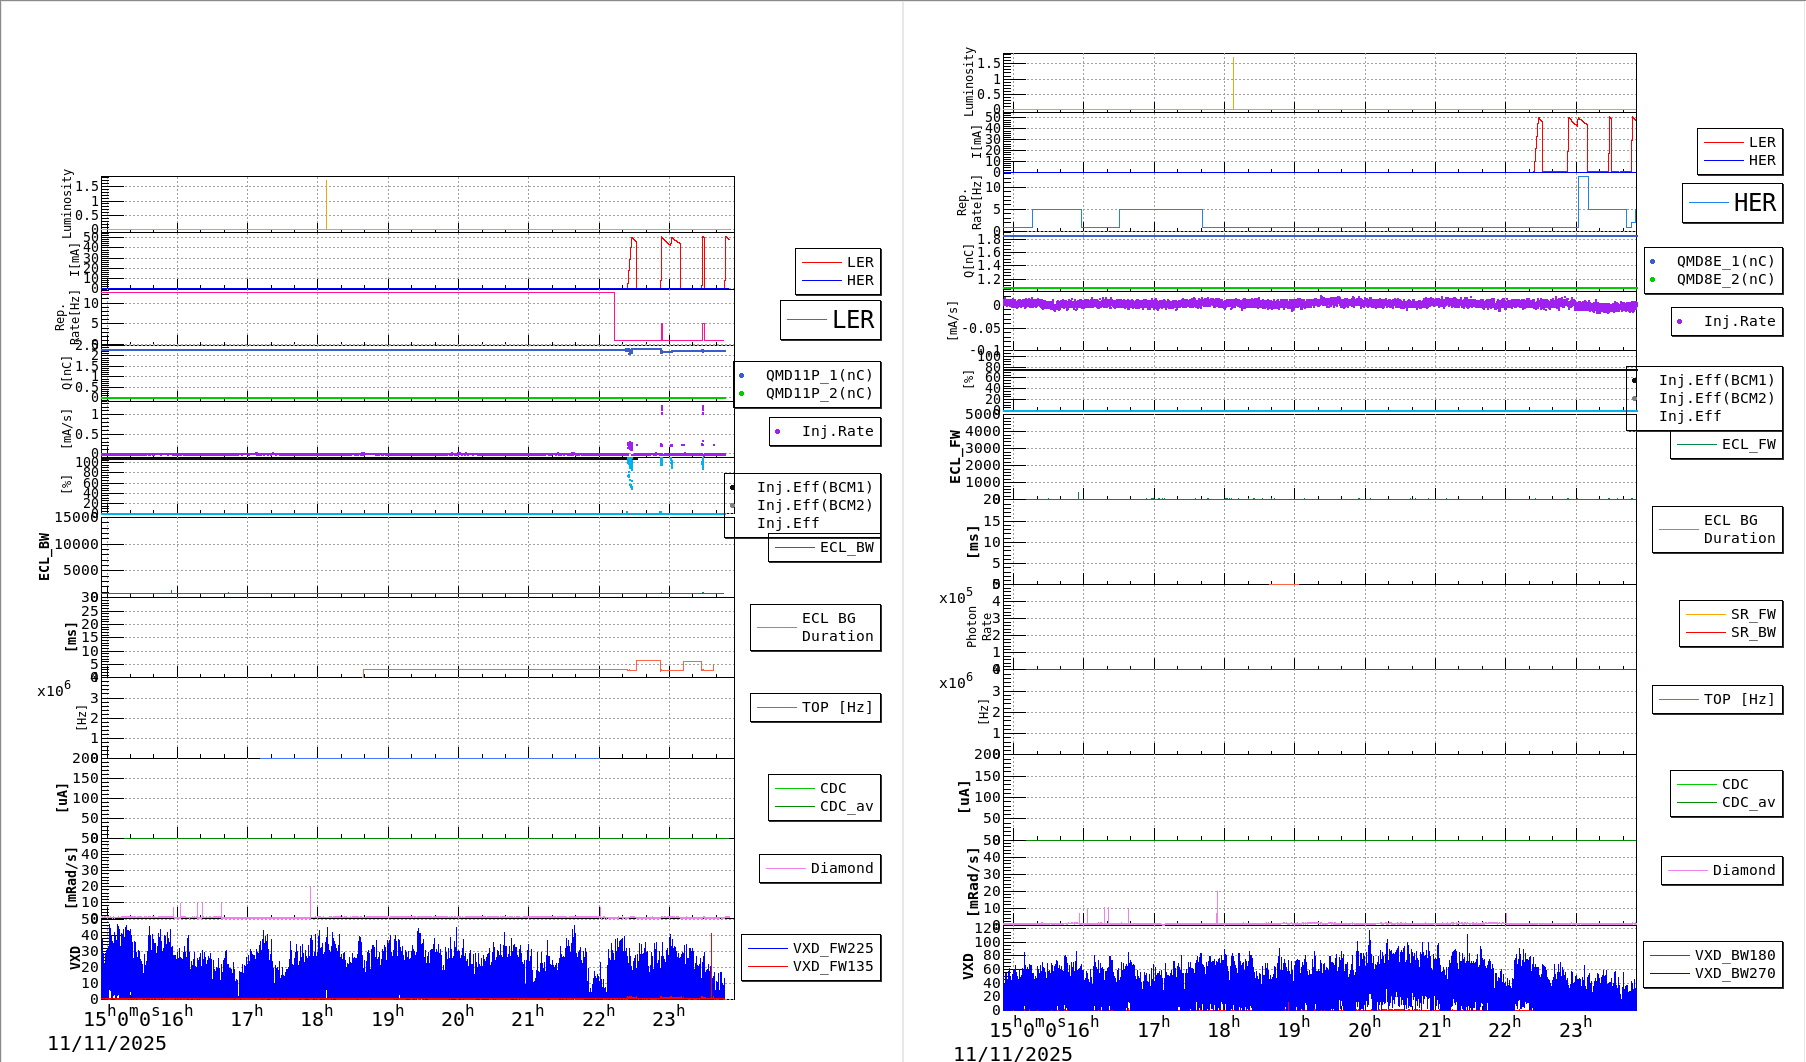
Task: Click the SR_FW legend entry
Action: coord(1752,614)
